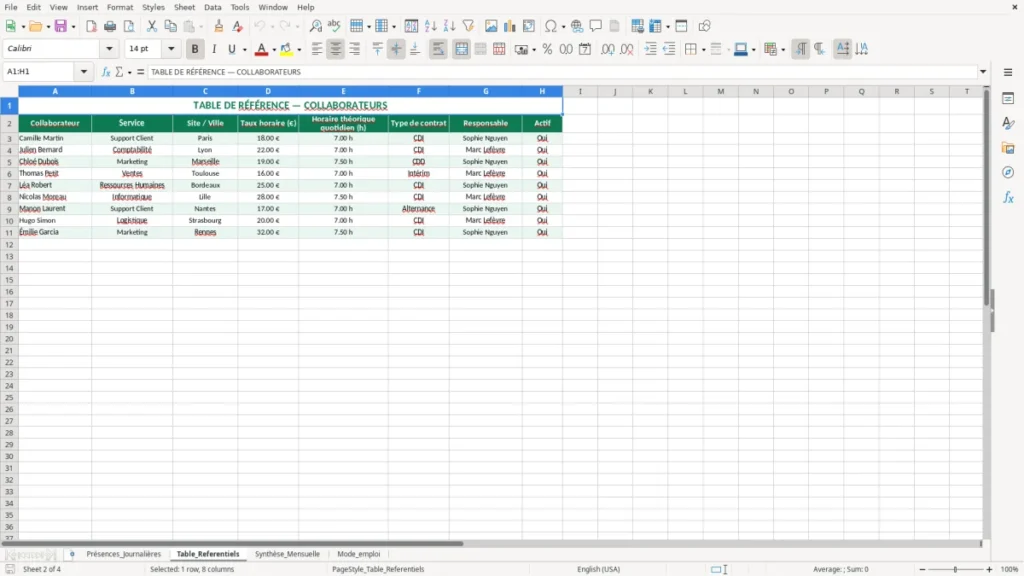Toggle Center Horizontally alignment

tap(336, 49)
